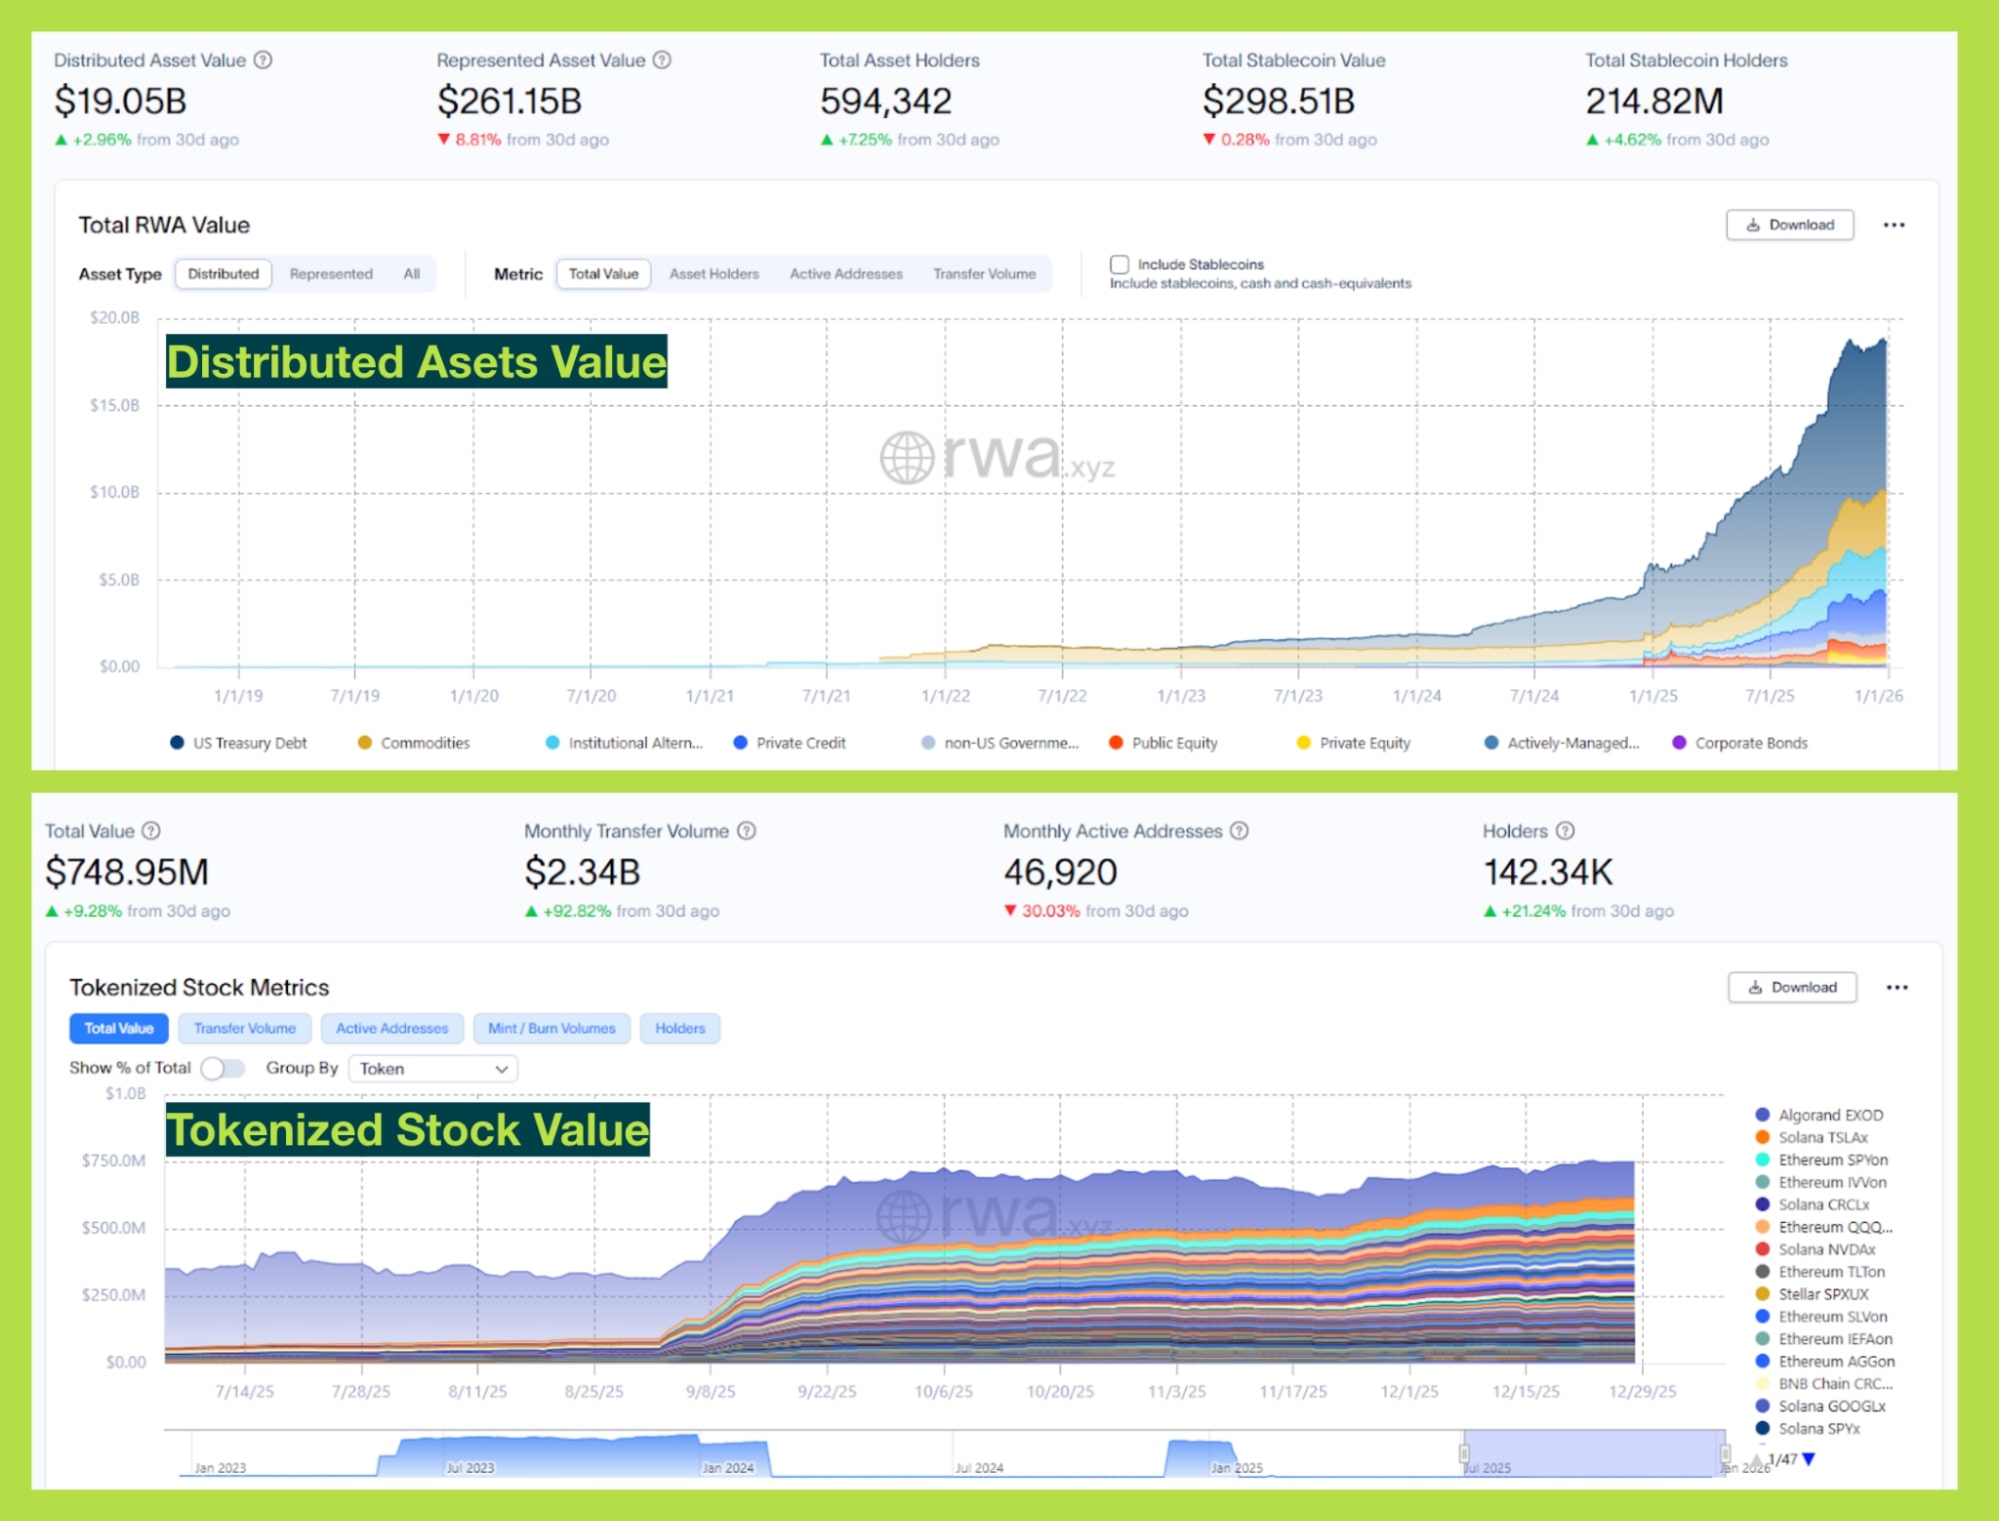Switch to Mint / Burn Volumes tab
The width and height of the screenshot is (1999, 1521).
pos(551,1028)
